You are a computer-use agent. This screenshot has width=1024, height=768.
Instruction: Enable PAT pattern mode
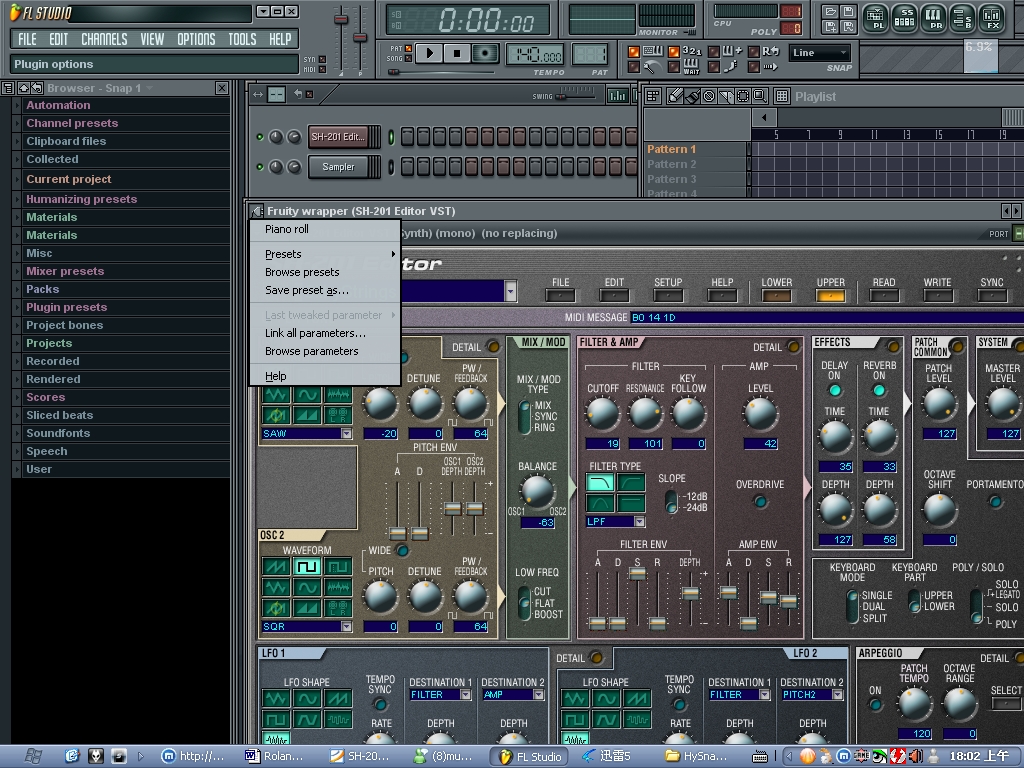click(408, 48)
